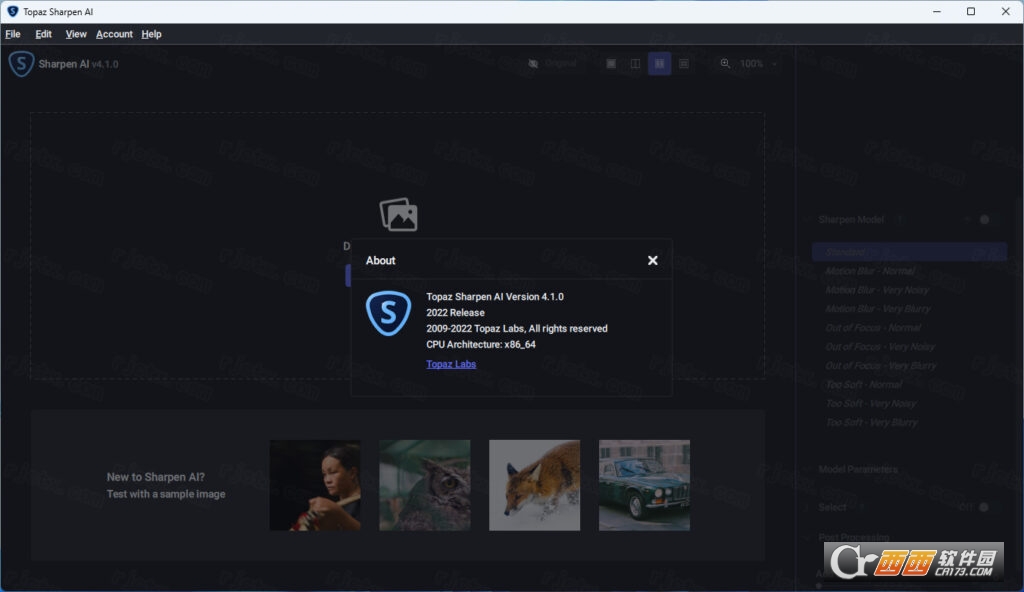Open the 100% zoom level dropdown

(x=758, y=63)
